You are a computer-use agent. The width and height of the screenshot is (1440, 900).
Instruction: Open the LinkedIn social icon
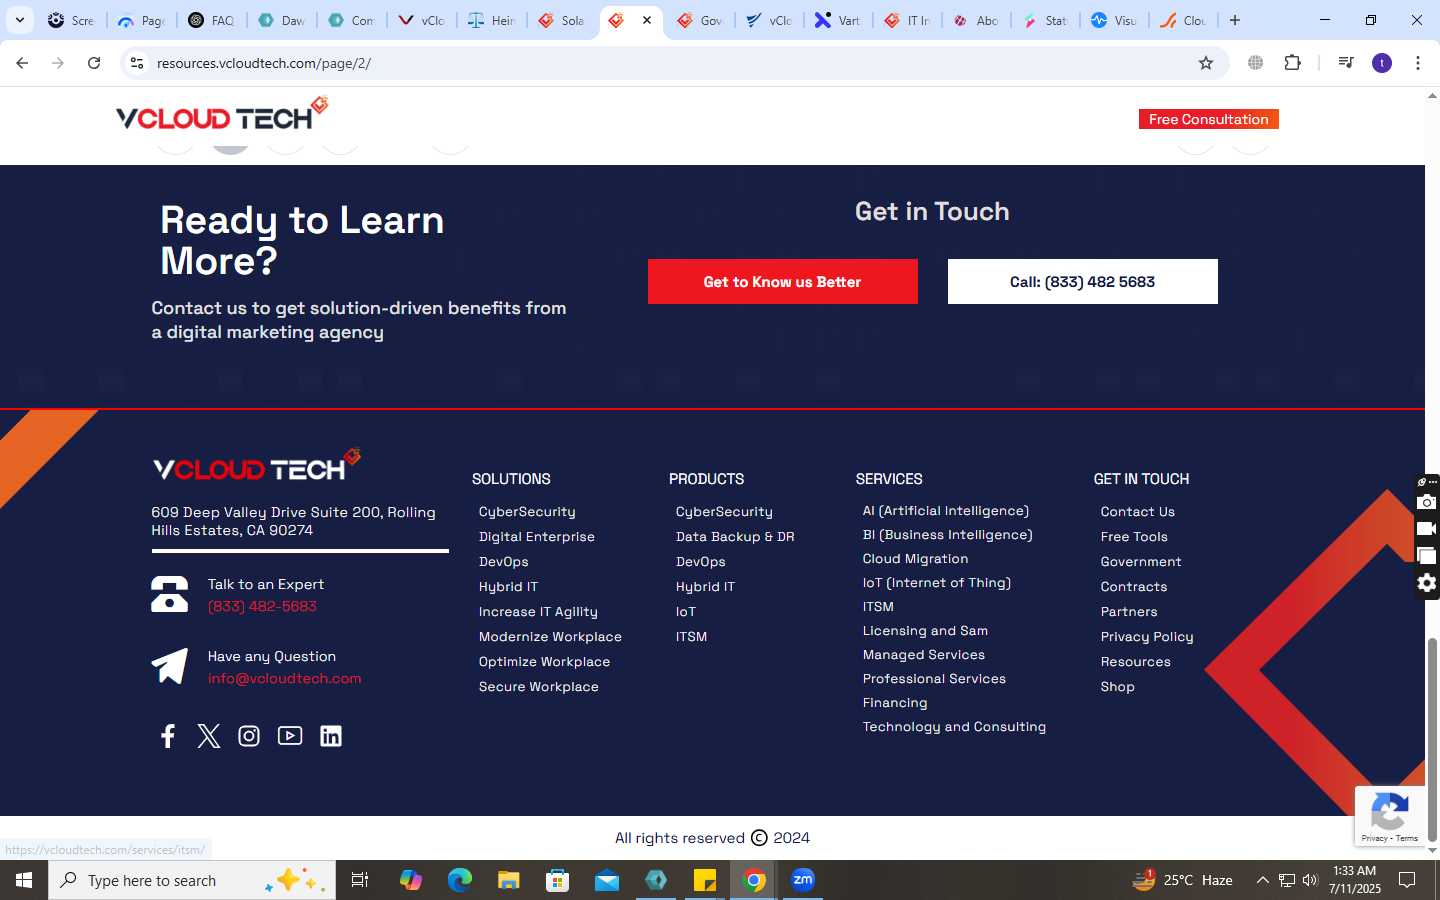pyautogui.click(x=331, y=736)
